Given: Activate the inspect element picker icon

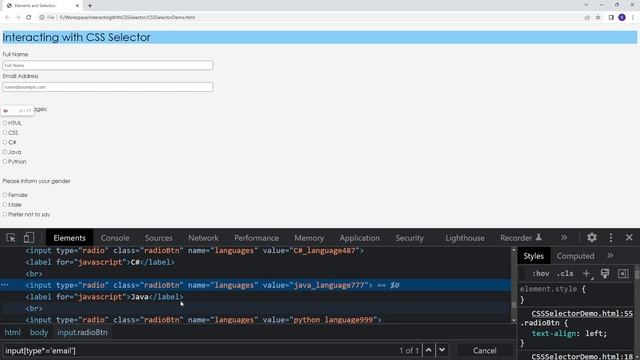Looking at the screenshot, I should click(11, 238).
